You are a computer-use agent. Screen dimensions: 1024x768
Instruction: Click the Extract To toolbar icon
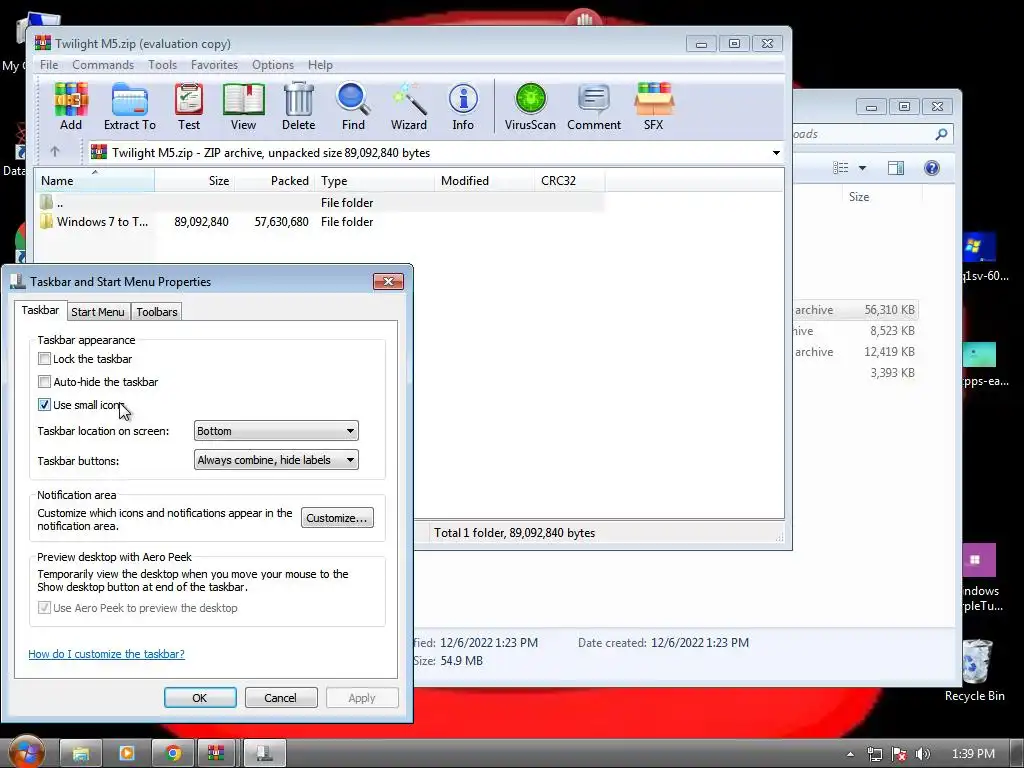129,106
